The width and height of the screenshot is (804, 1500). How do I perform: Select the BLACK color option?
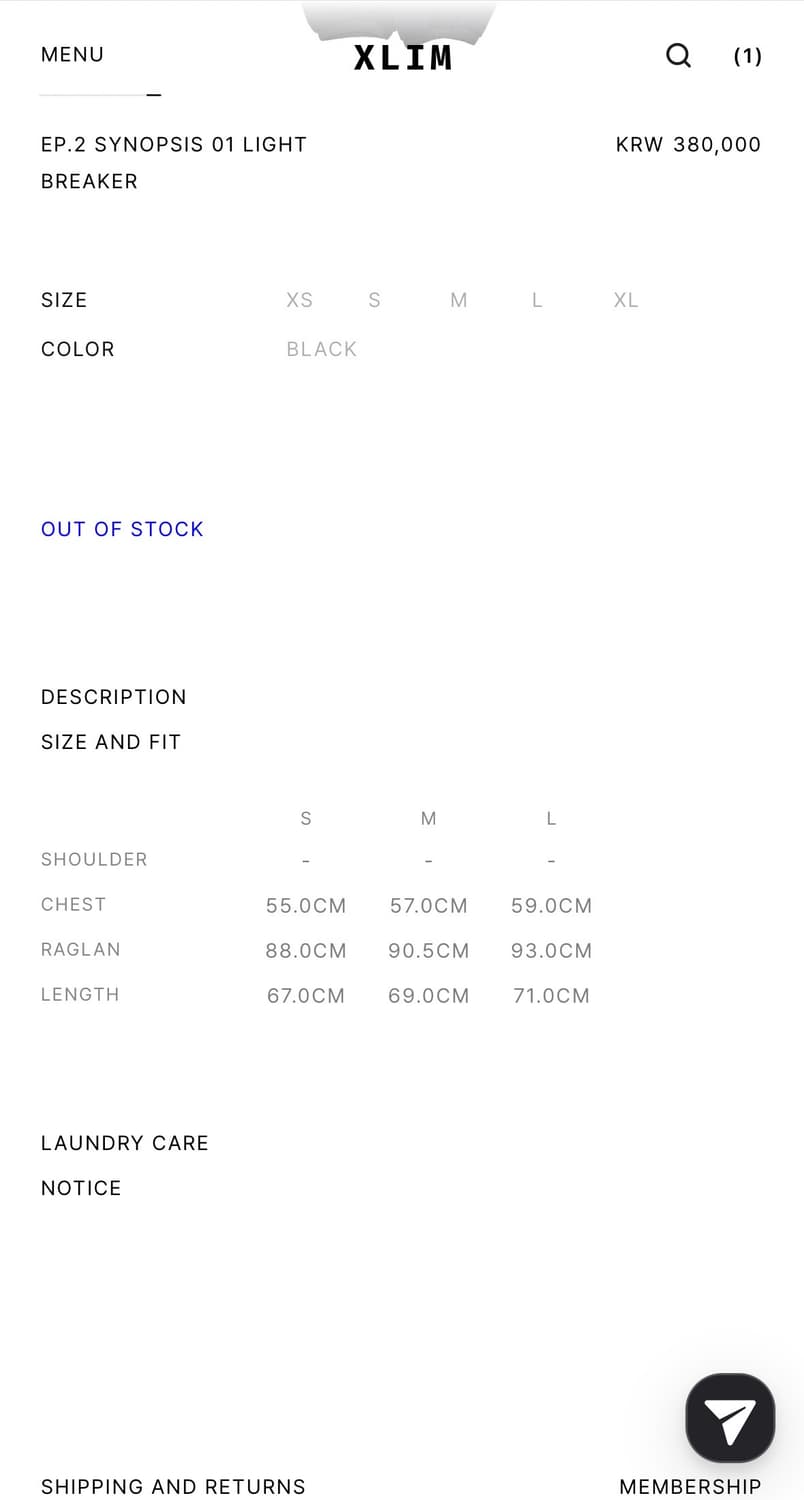click(x=321, y=349)
